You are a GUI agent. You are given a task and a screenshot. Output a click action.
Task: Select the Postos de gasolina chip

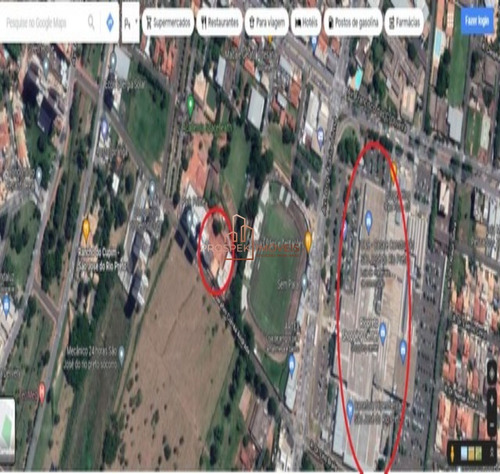[353, 22]
